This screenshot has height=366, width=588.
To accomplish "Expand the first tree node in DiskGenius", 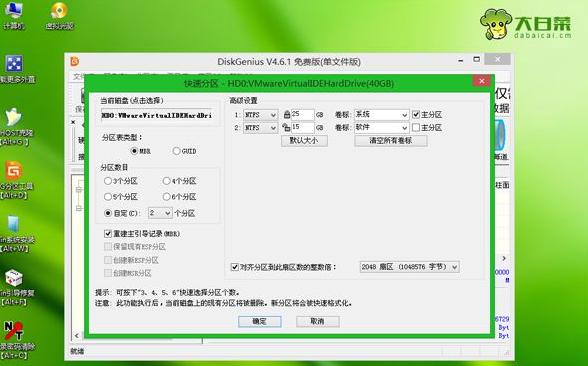I will [x=79, y=190].
